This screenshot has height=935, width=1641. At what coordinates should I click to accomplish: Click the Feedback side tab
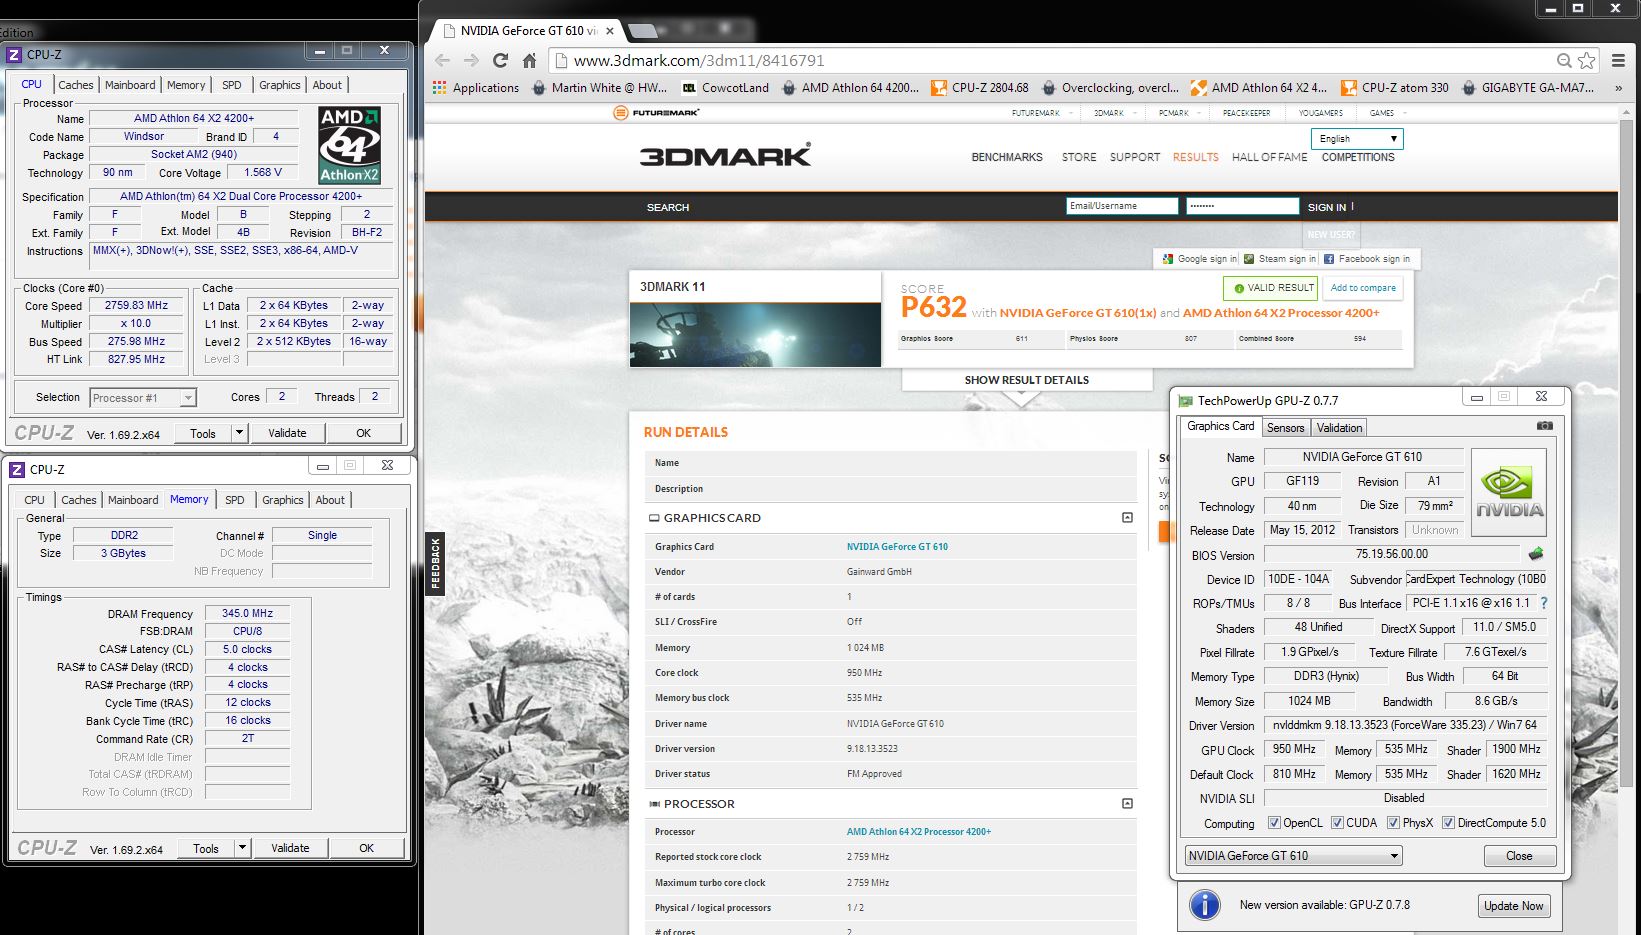(435, 563)
